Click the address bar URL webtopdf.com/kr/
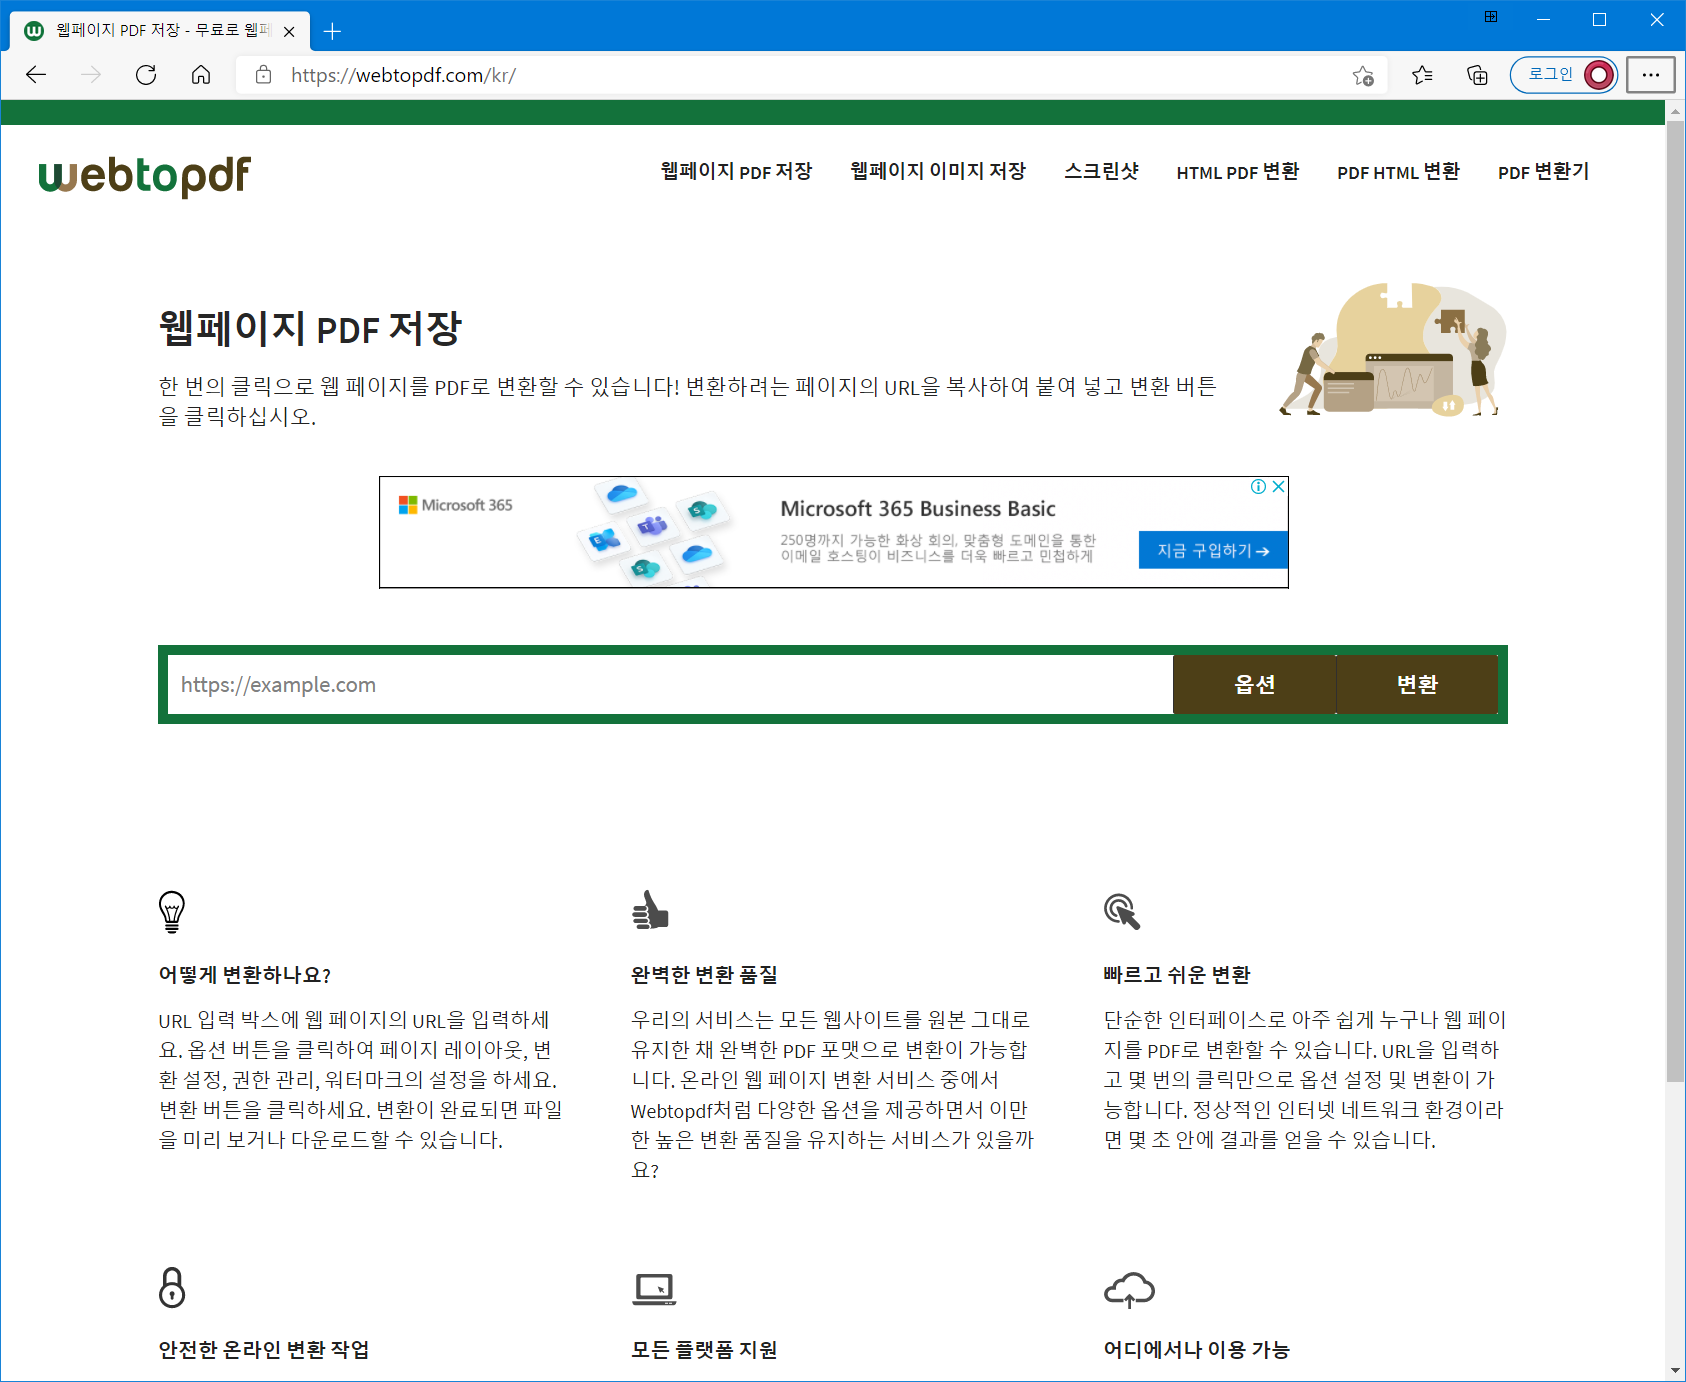This screenshot has width=1686, height=1382. pos(403,75)
